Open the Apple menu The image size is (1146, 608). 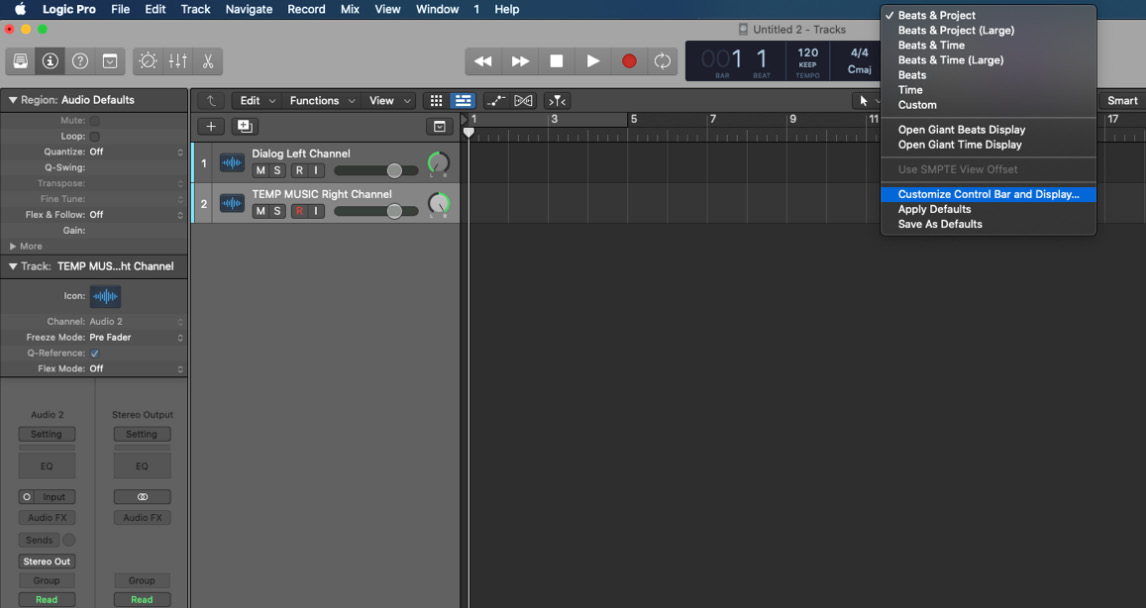tap(20, 10)
